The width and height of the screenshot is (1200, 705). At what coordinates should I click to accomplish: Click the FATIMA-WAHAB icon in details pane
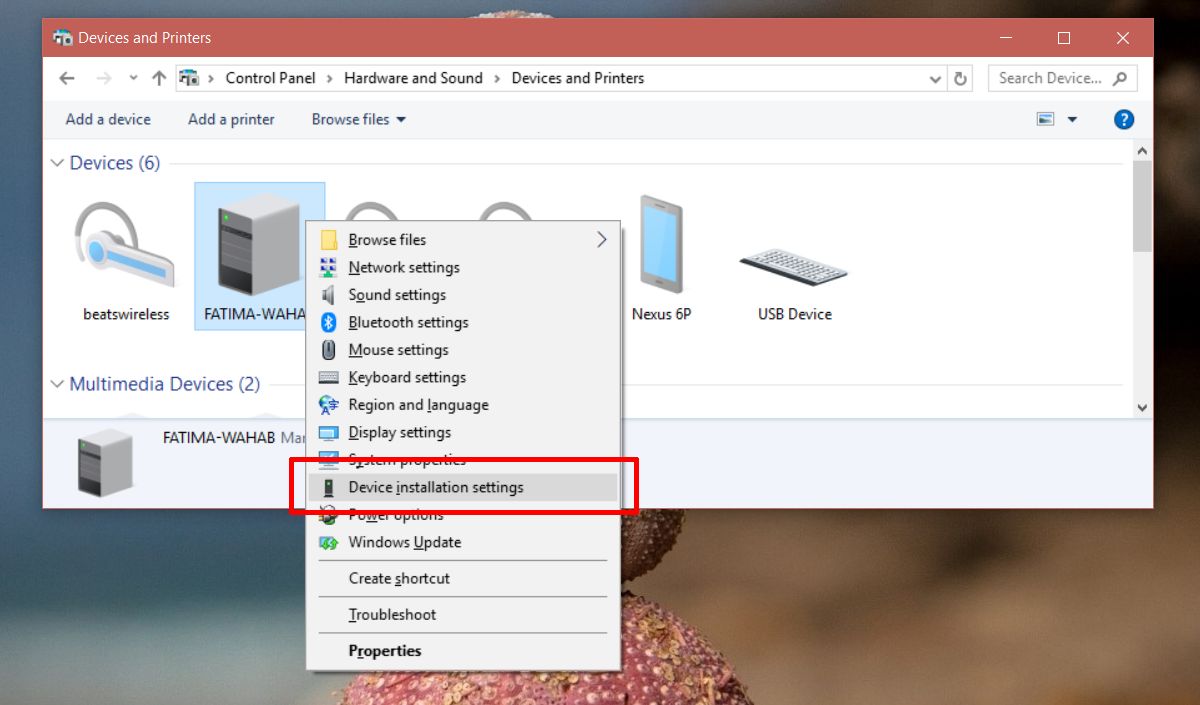point(106,462)
